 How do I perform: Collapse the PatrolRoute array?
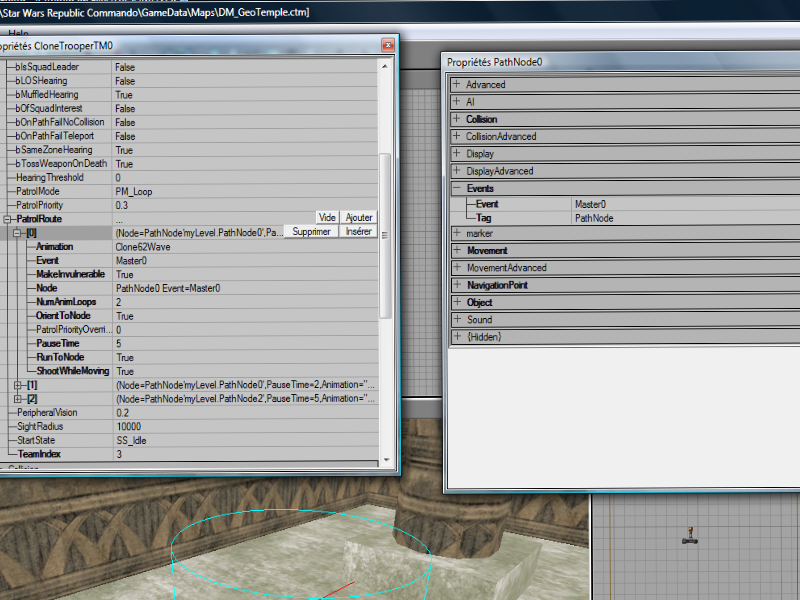7,219
